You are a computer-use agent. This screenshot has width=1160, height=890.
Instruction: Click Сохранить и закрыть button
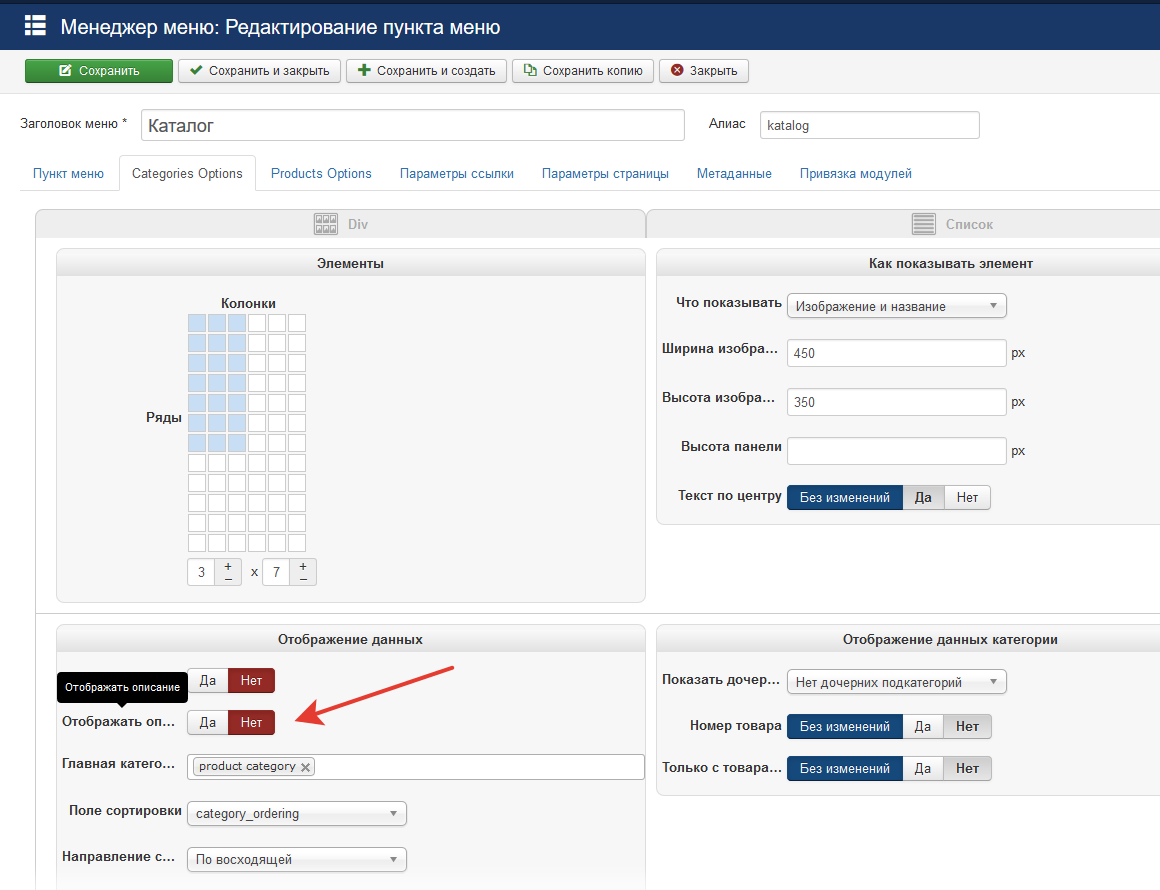point(260,71)
